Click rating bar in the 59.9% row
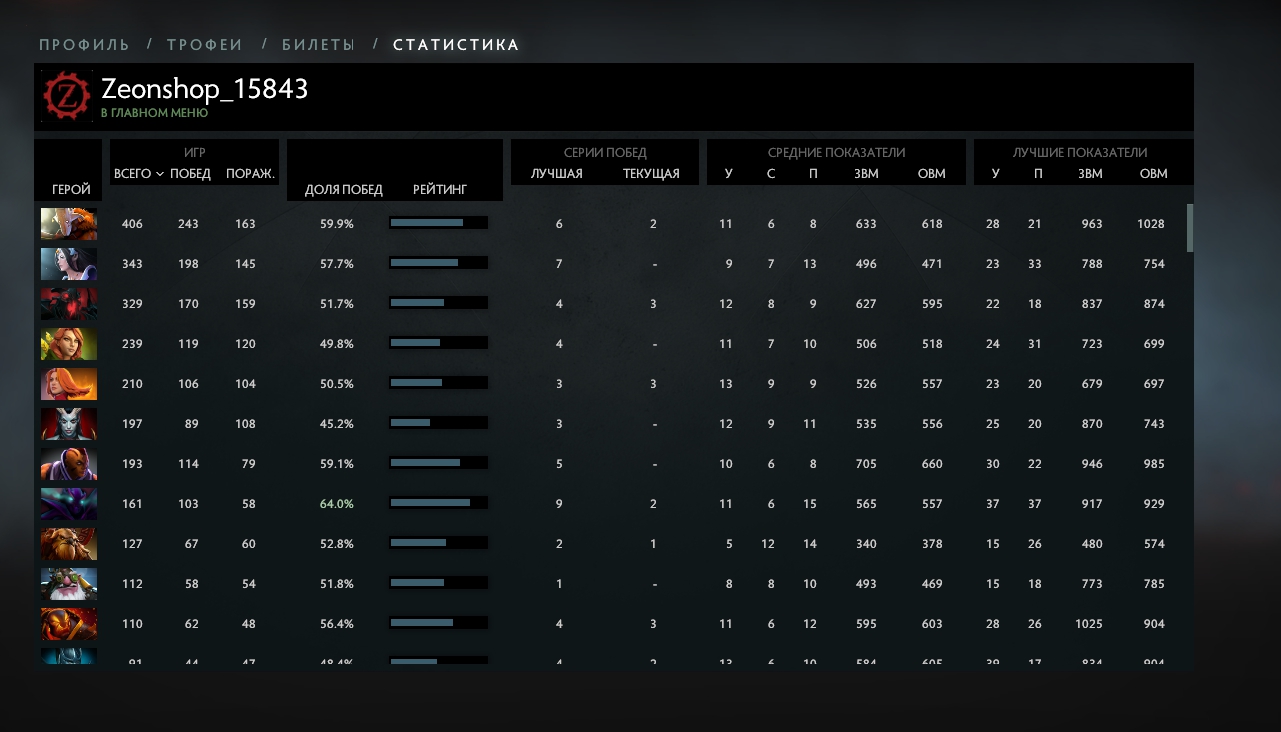Screen dimensions: 1281x732 [438, 223]
